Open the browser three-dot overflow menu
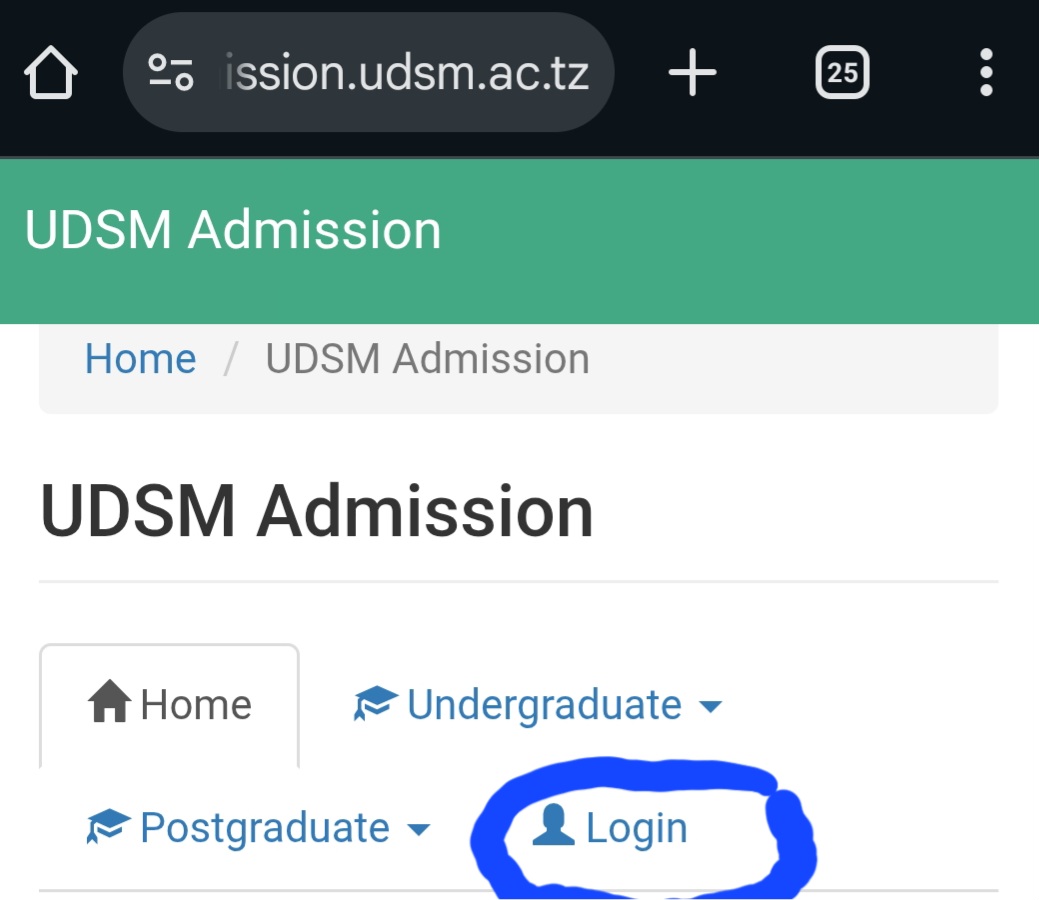The width and height of the screenshot is (1039, 900). (x=986, y=71)
